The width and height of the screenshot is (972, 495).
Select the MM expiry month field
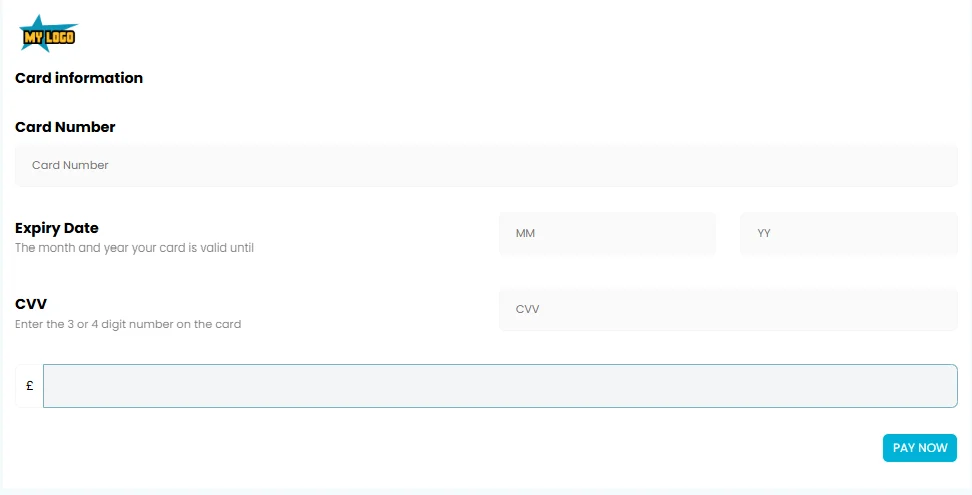pyautogui.click(x=607, y=233)
